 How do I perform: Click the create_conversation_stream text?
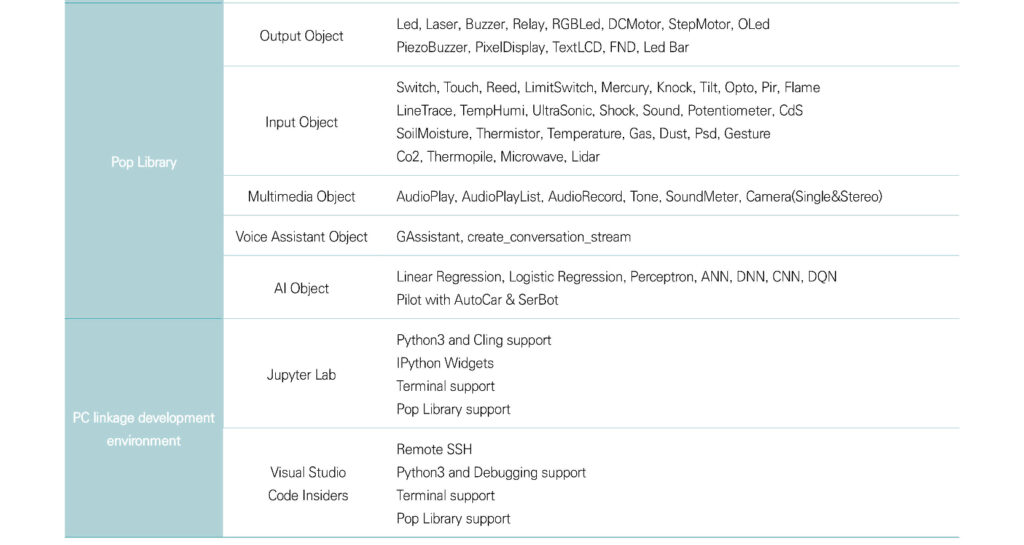(x=549, y=237)
